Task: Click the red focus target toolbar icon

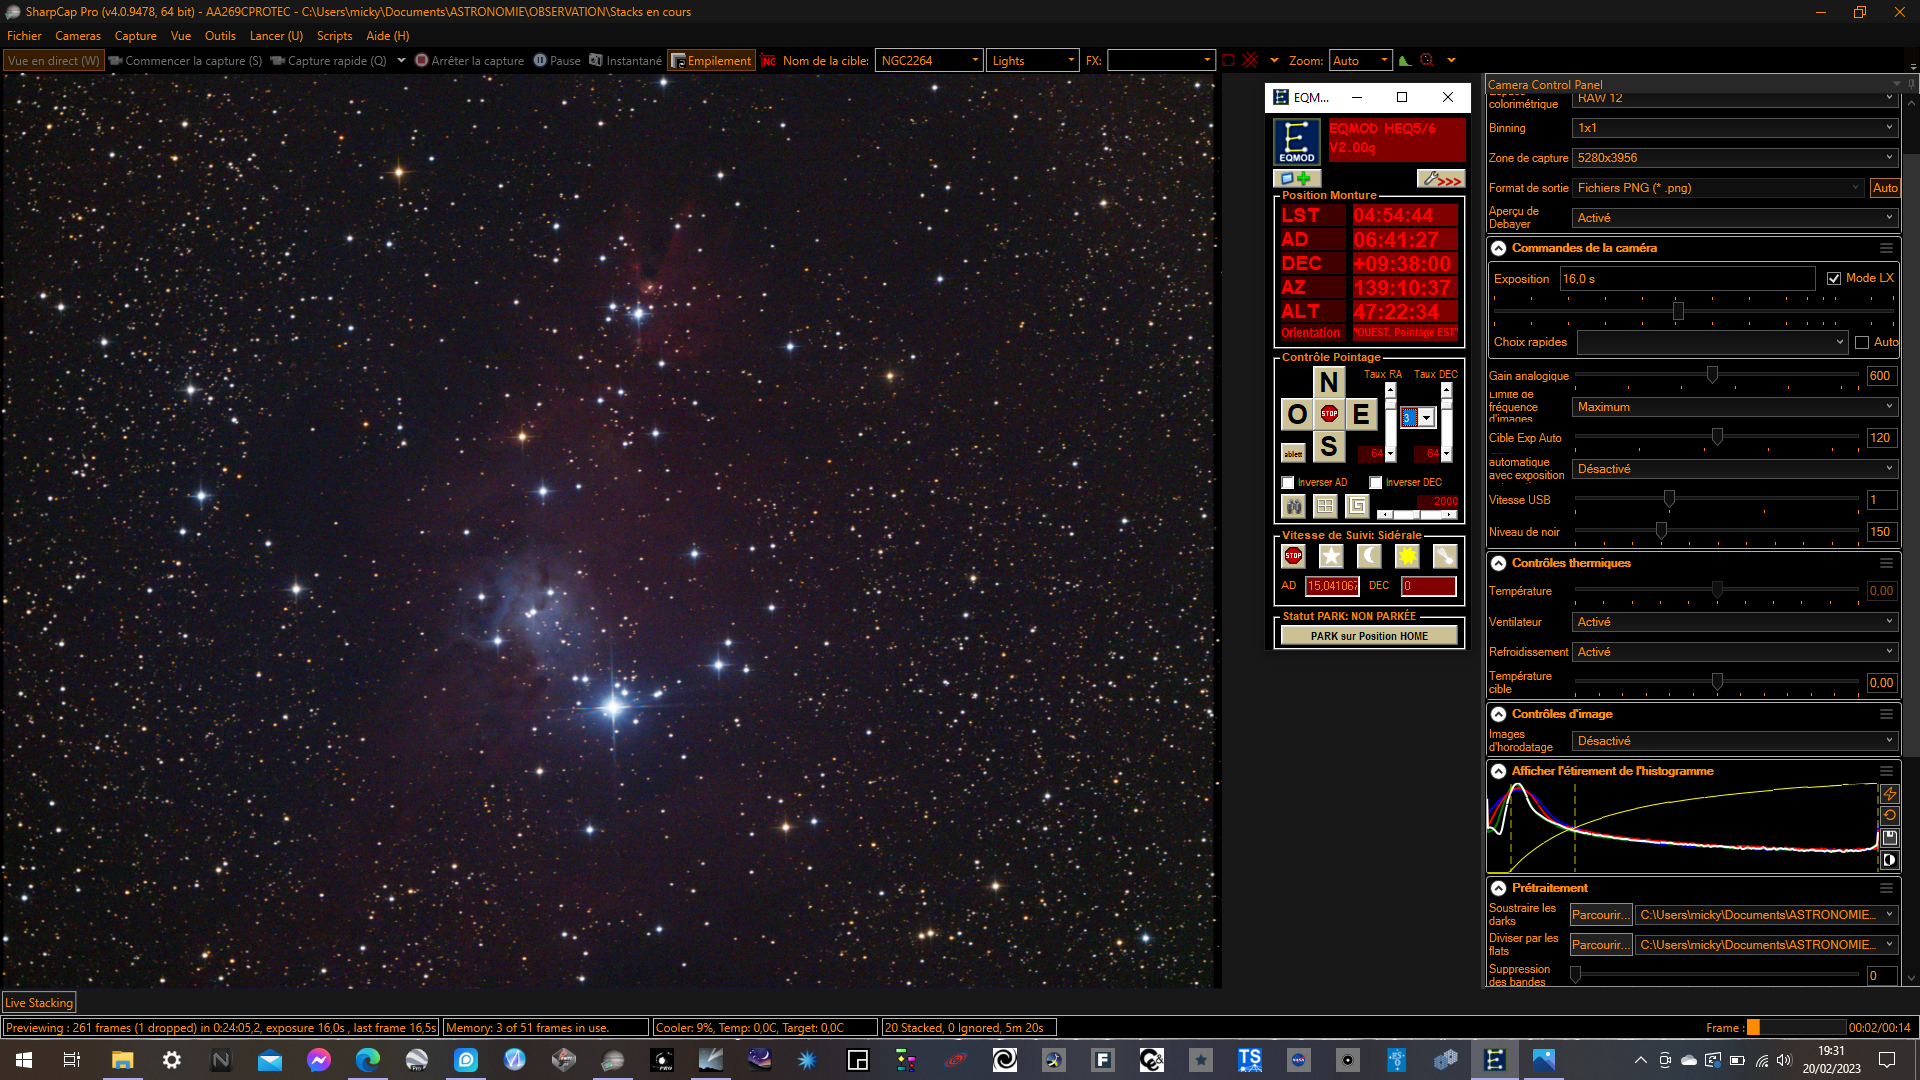Action: tap(1427, 61)
